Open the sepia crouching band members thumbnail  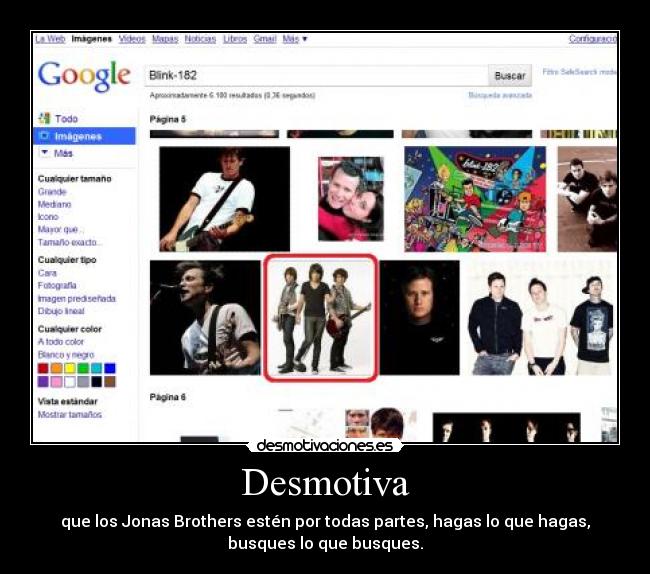587,199
